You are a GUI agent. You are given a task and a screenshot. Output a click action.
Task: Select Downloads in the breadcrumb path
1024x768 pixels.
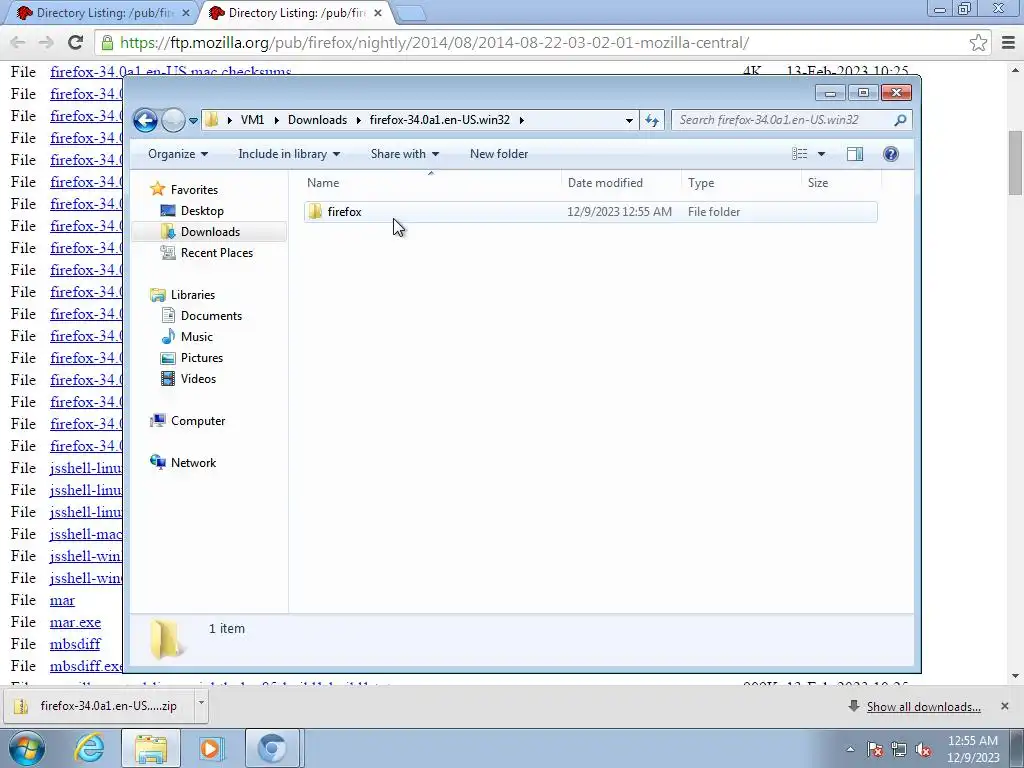pyautogui.click(x=317, y=120)
